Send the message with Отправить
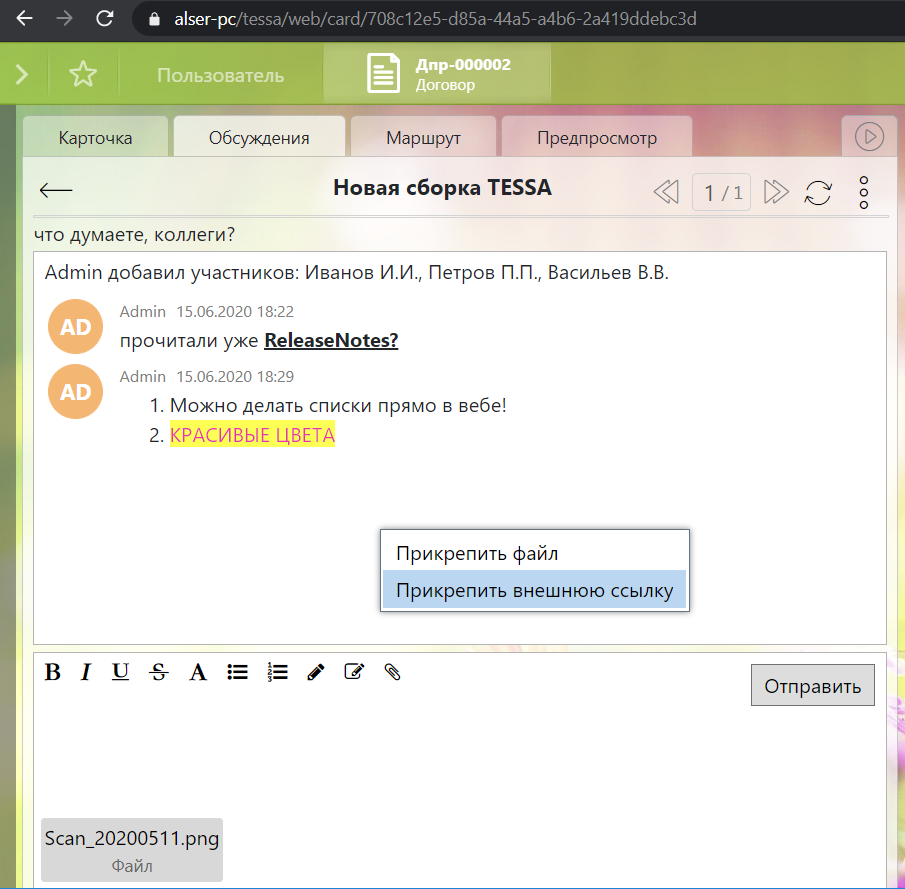The image size is (905, 889). [x=813, y=685]
